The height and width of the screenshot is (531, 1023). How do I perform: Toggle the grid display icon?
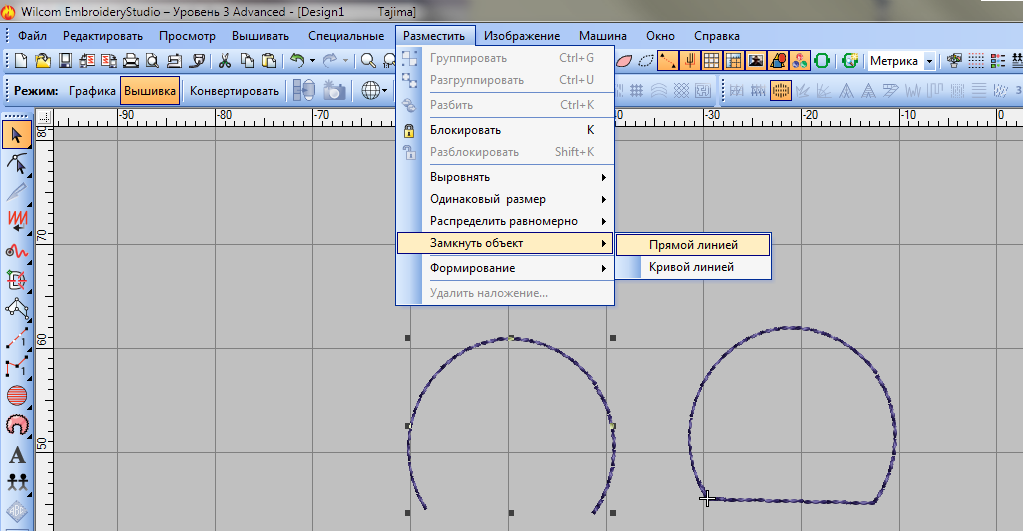pos(711,61)
